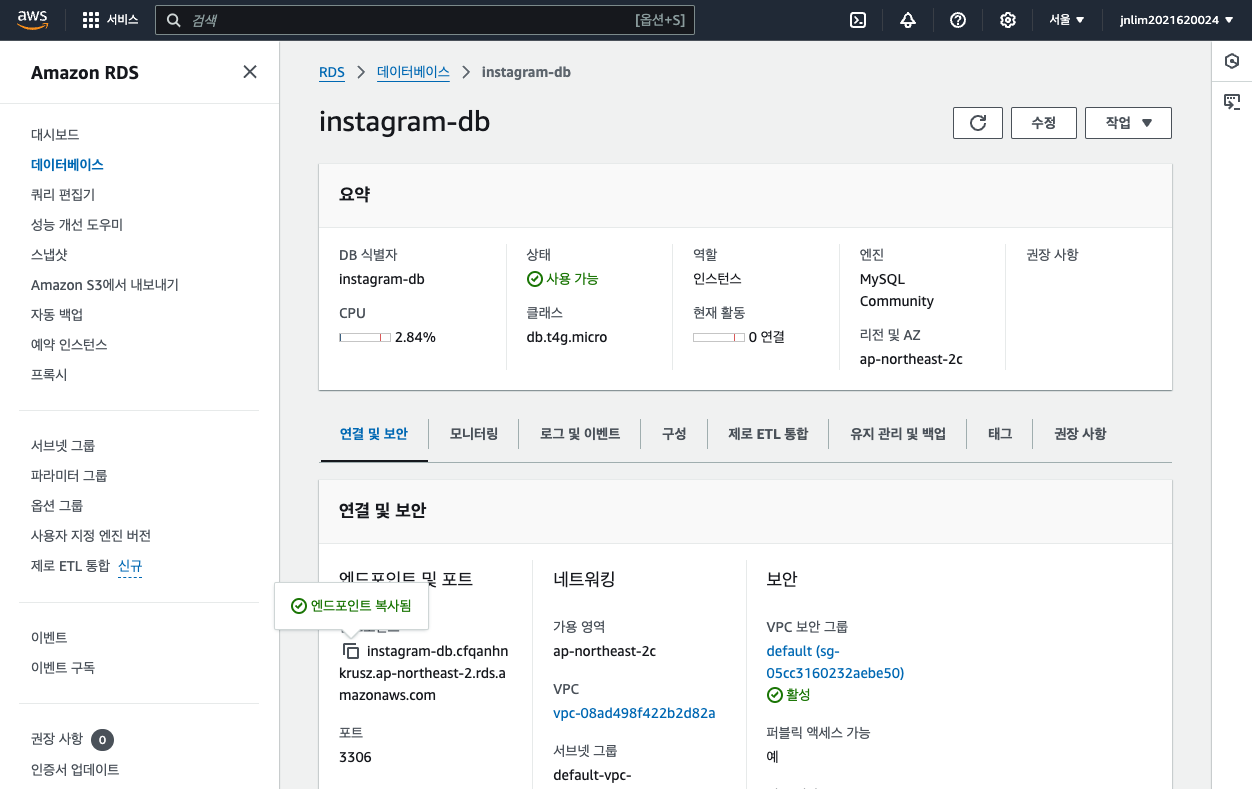Open 파라미터 그룹 in the sidebar

click(x=69, y=475)
